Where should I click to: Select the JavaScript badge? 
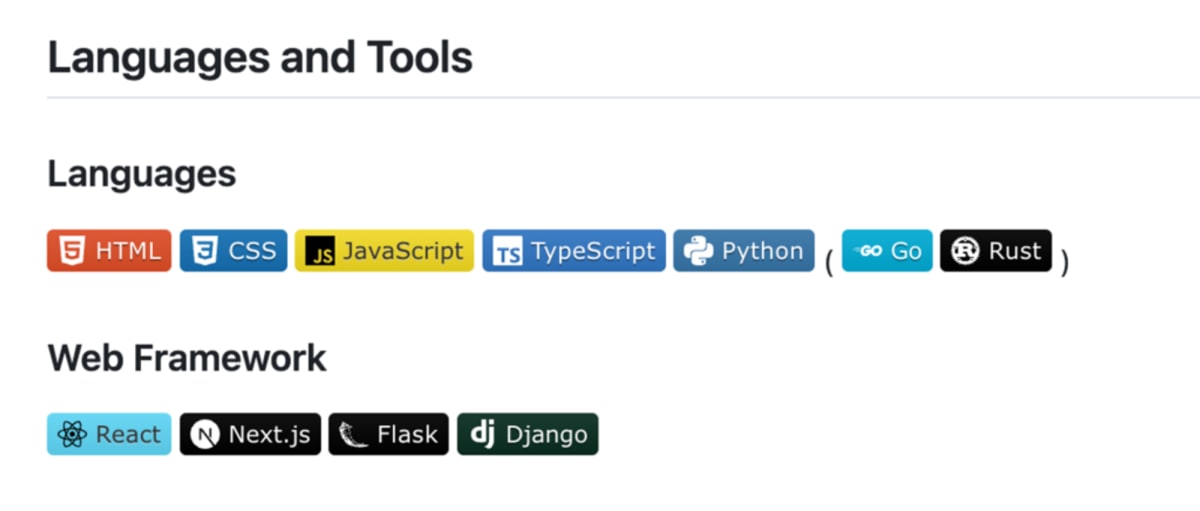[384, 251]
